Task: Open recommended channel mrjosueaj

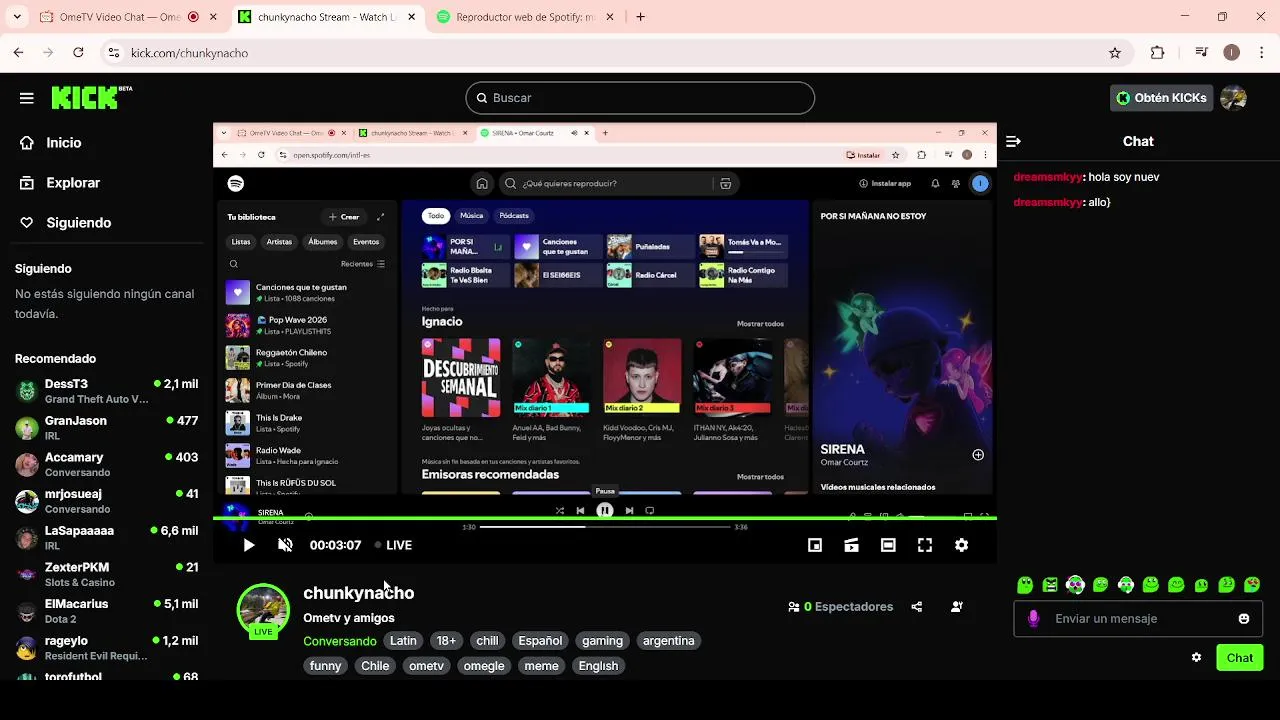Action: pos(106,500)
